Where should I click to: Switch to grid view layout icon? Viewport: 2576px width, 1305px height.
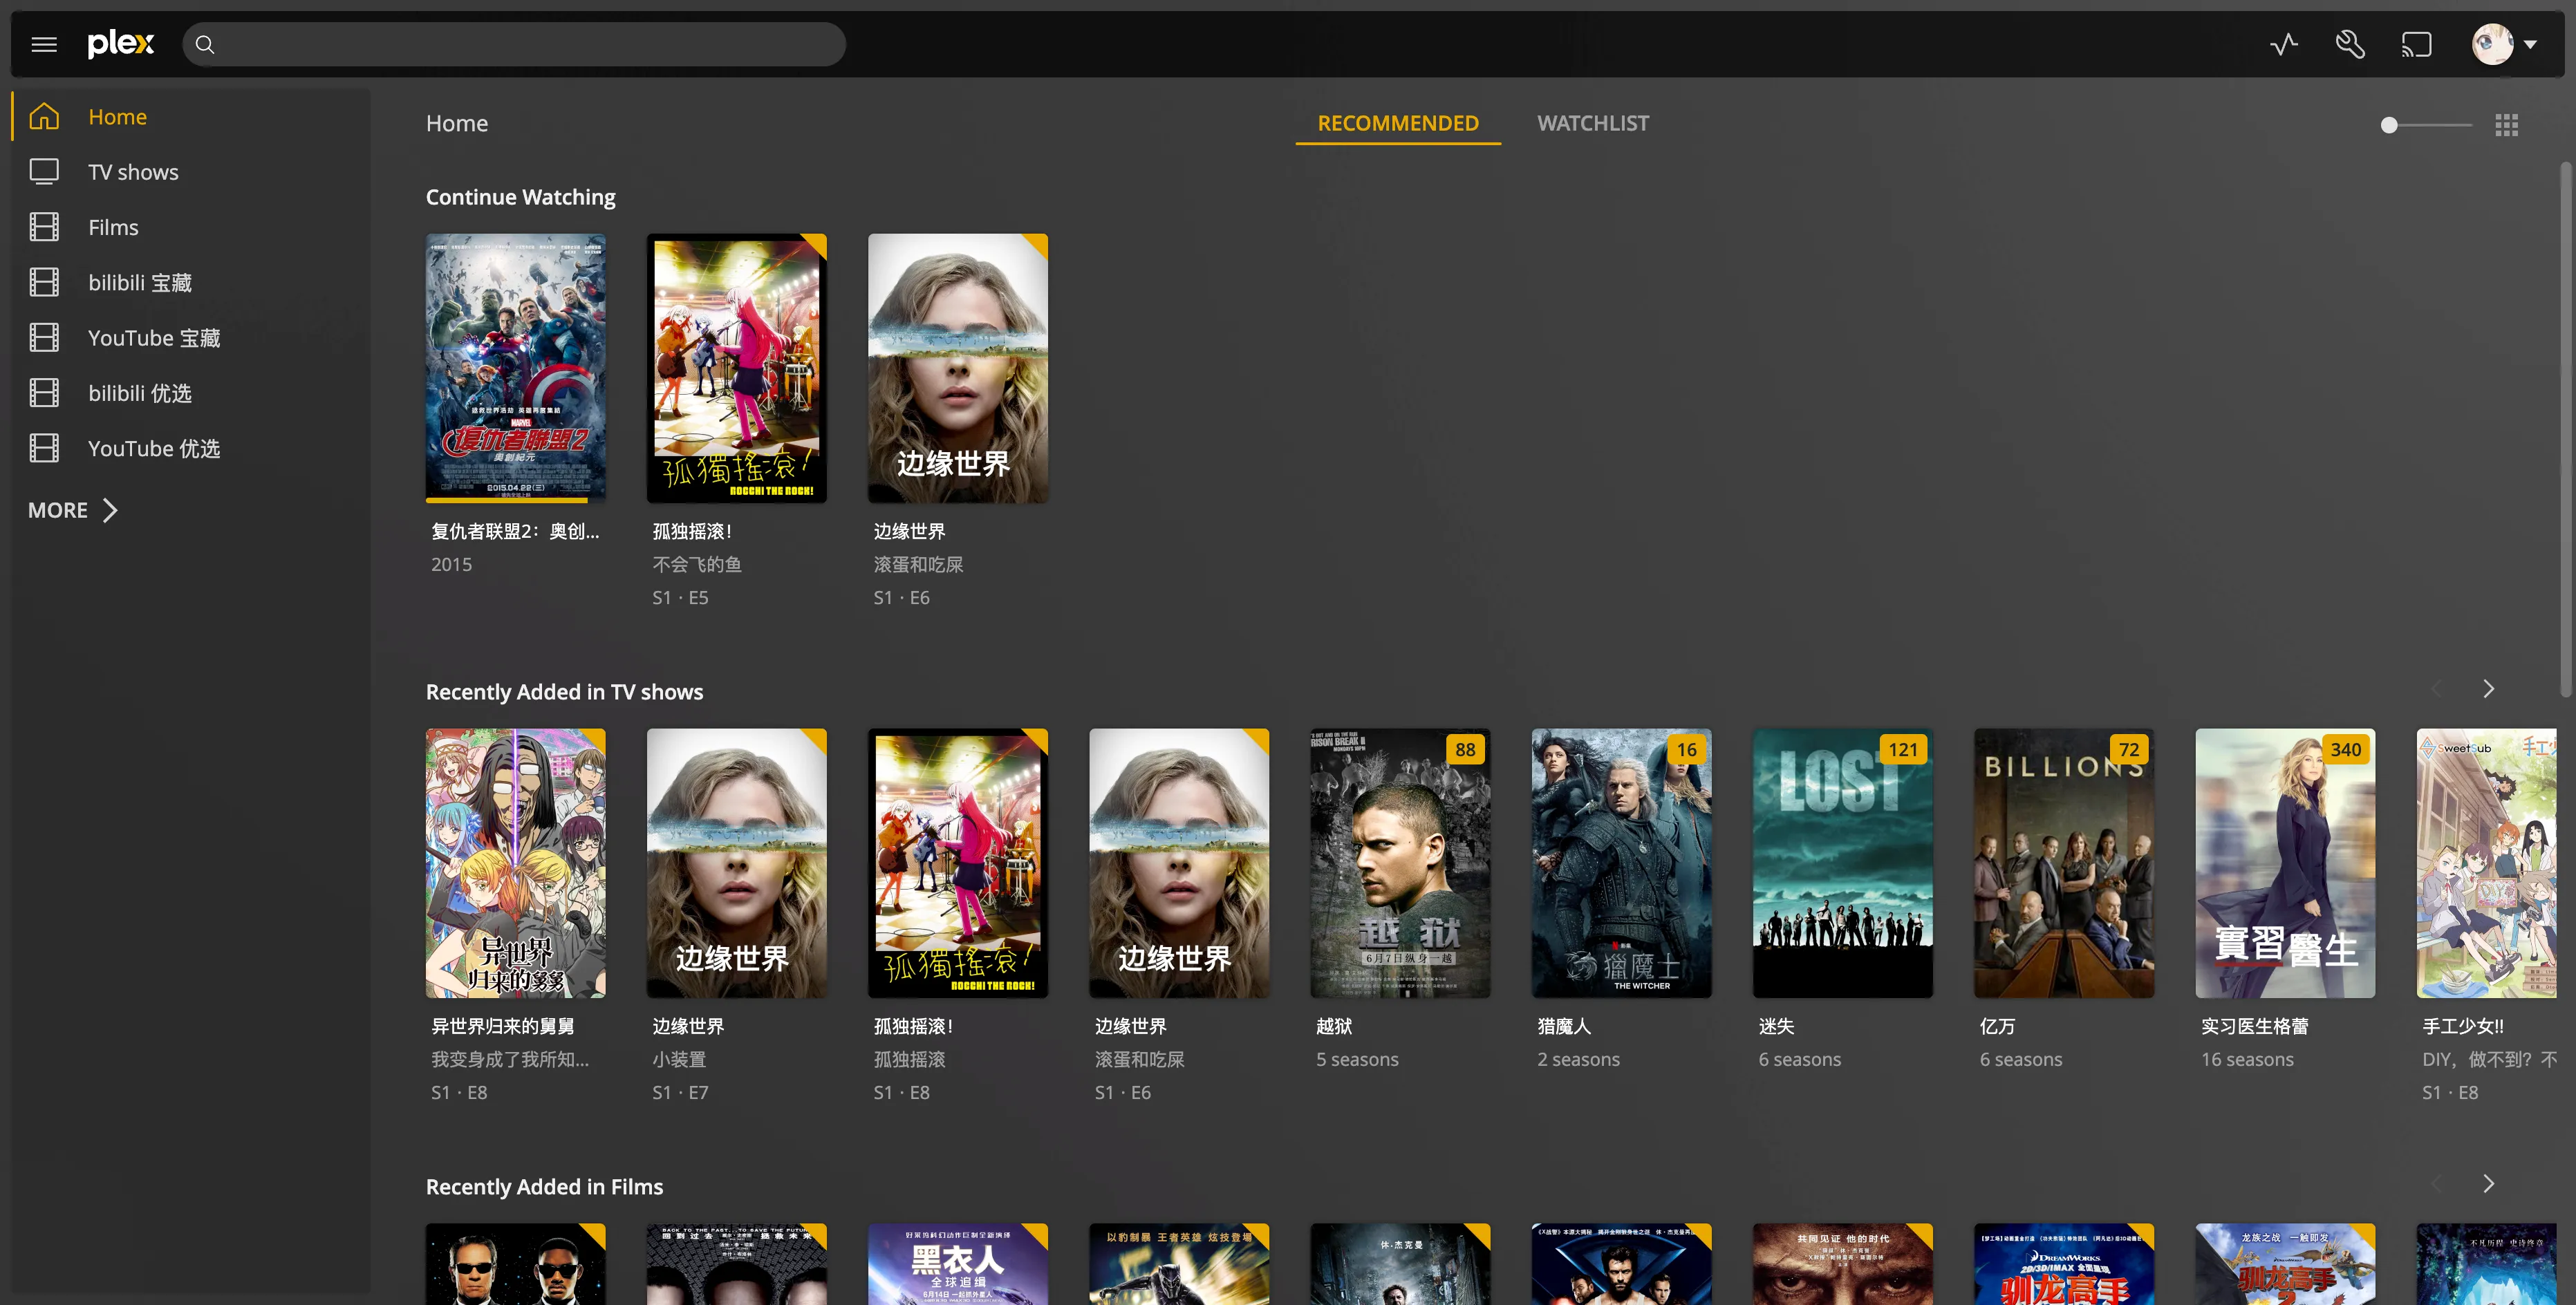(2506, 125)
